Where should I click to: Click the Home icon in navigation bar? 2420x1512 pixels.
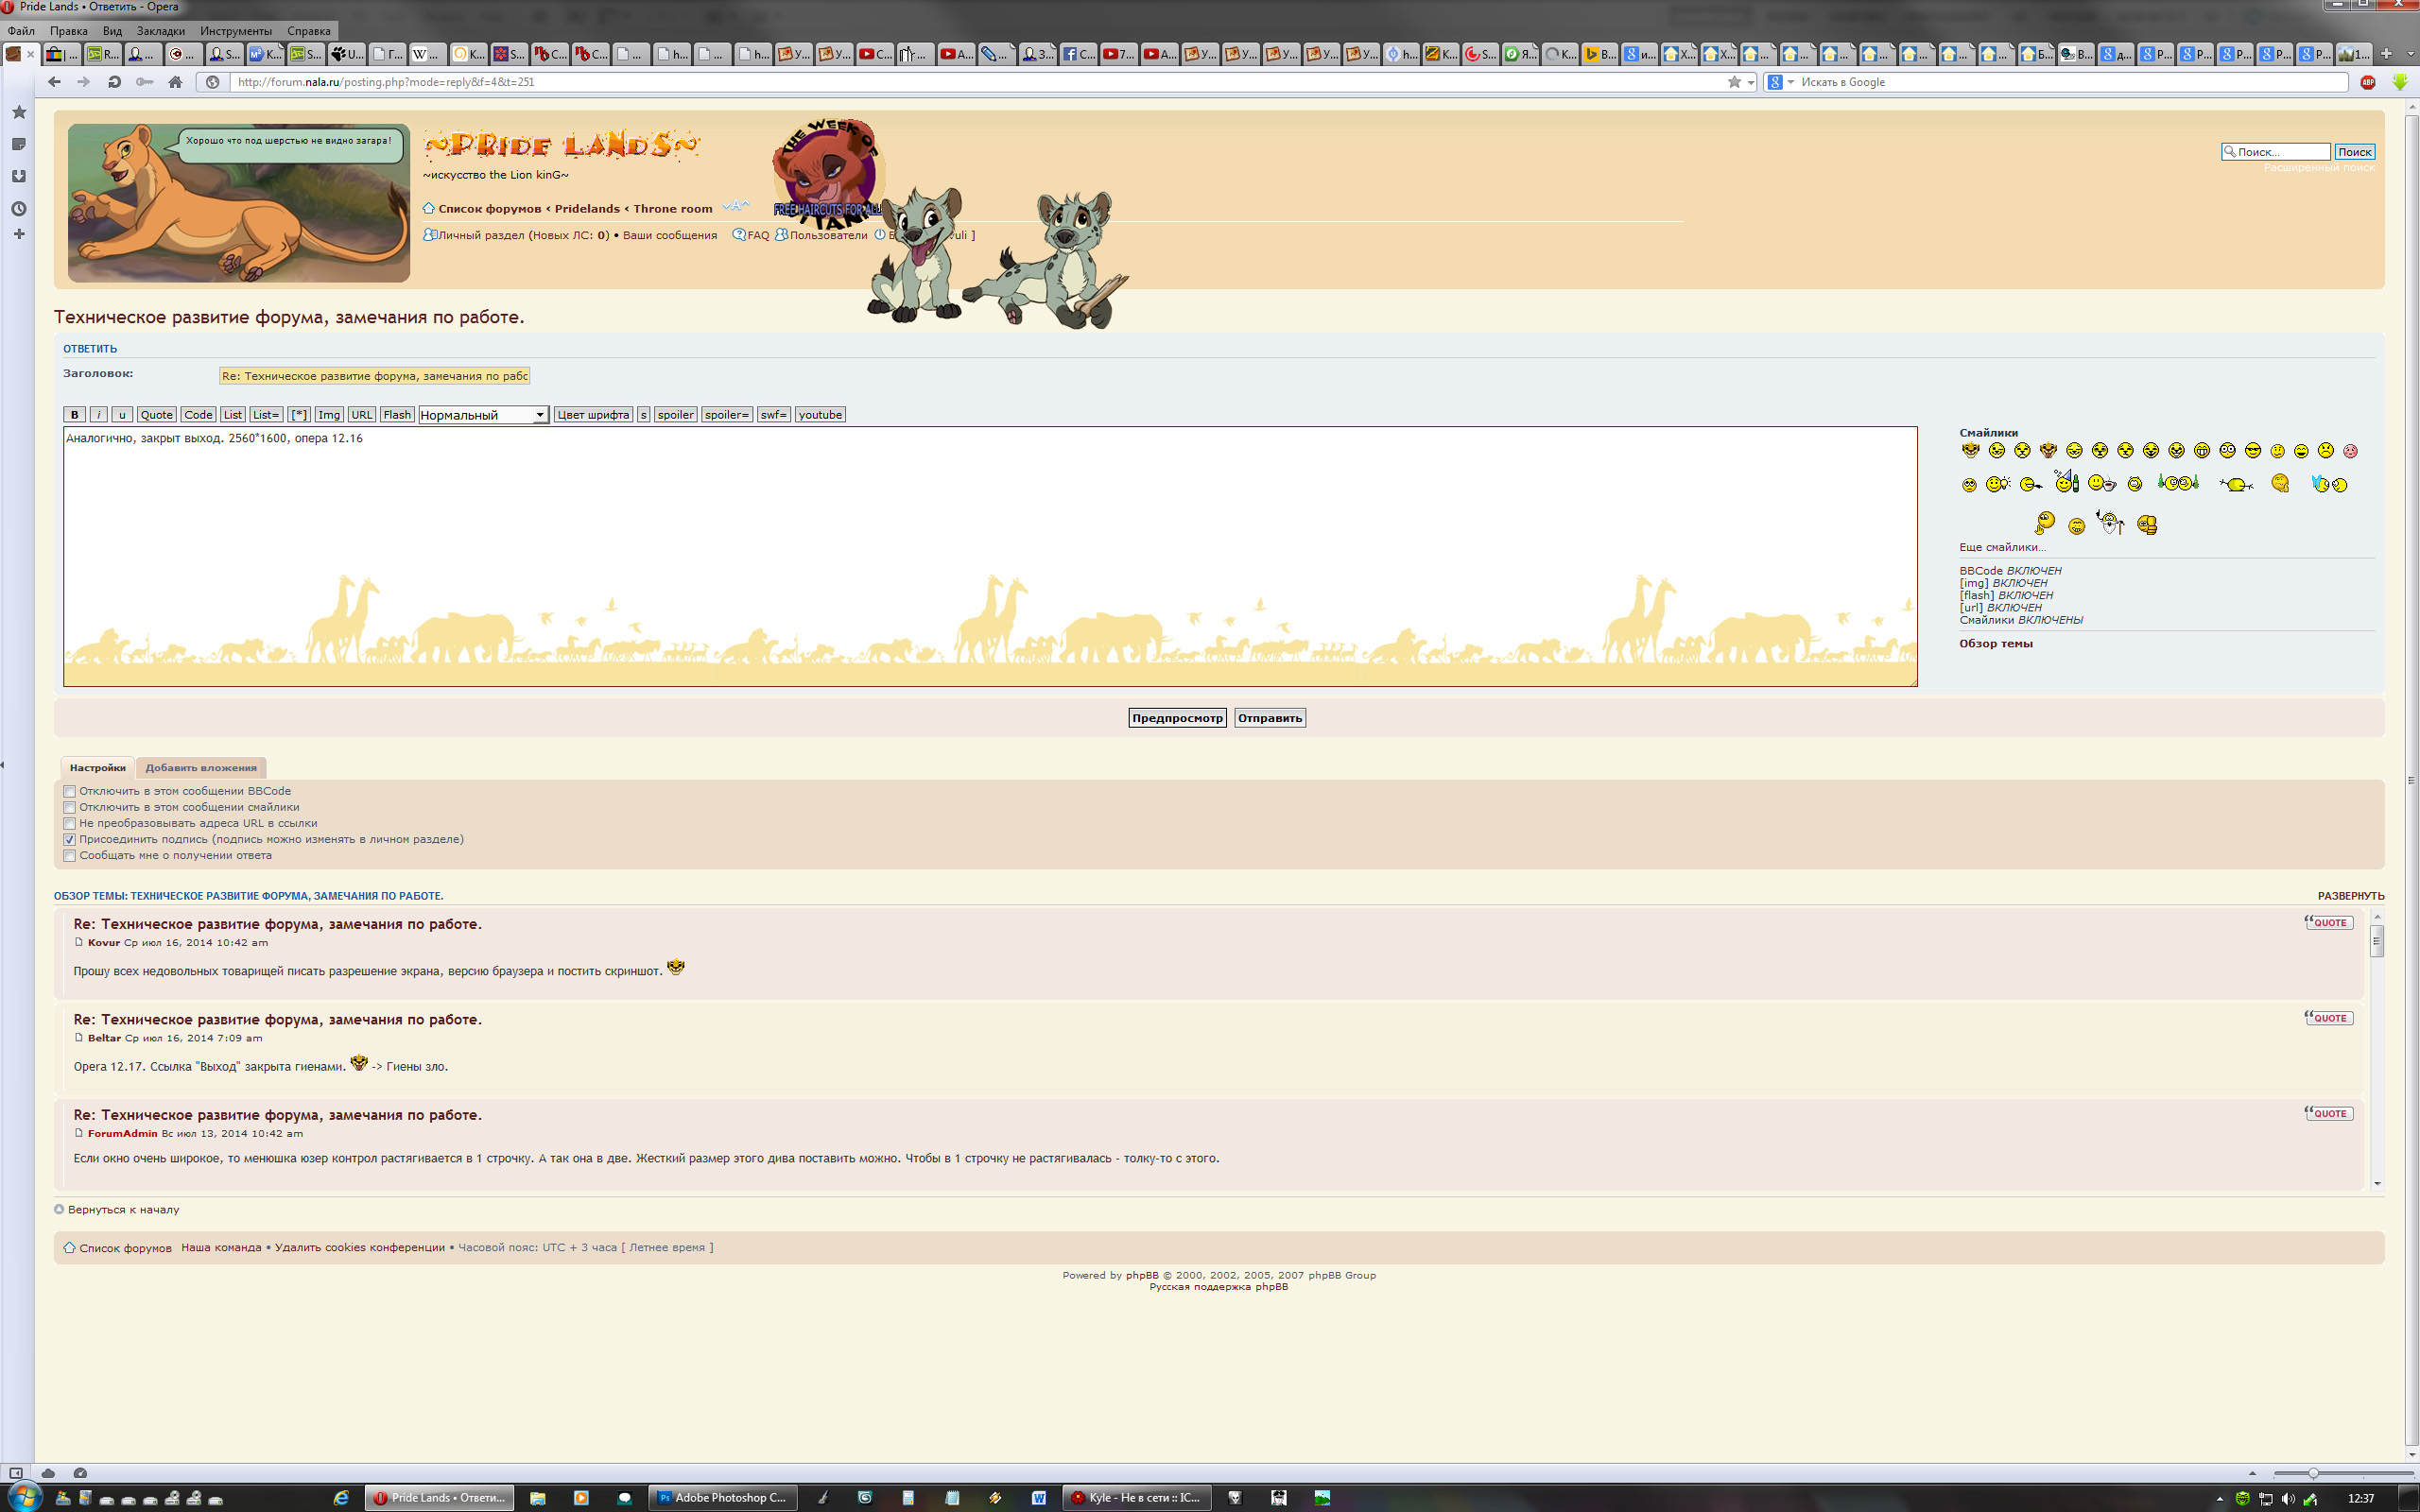click(175, 82)
